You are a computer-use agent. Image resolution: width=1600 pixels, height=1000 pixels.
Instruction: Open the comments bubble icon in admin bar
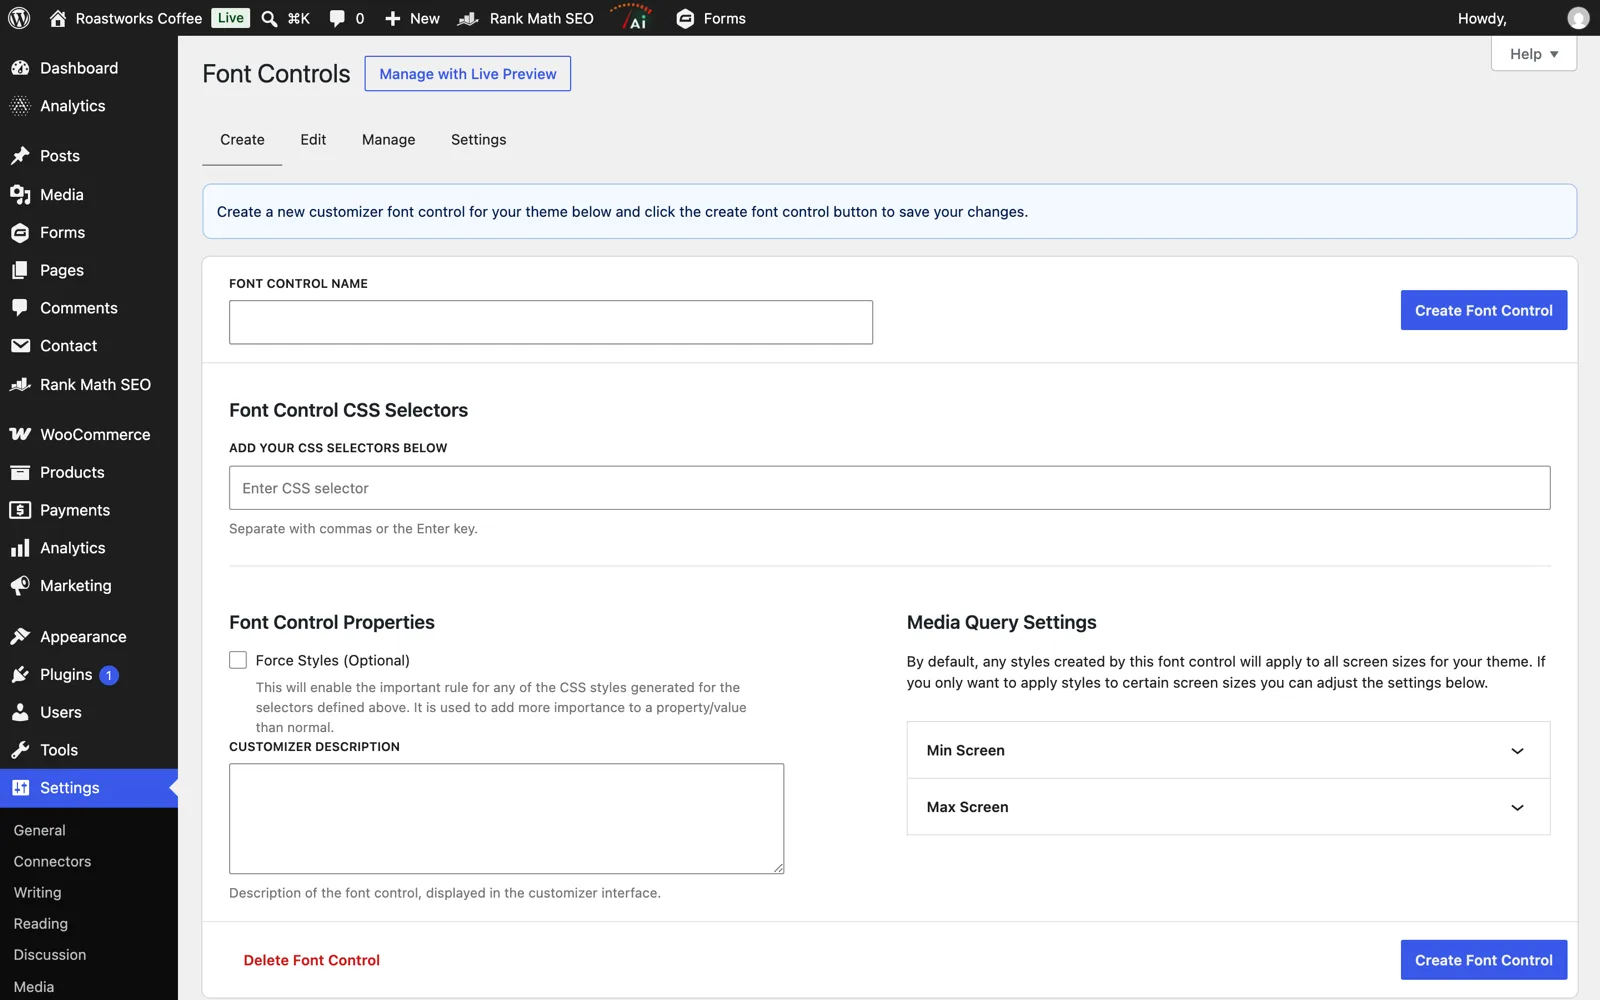pyautogui.click(x=337, y=18)
